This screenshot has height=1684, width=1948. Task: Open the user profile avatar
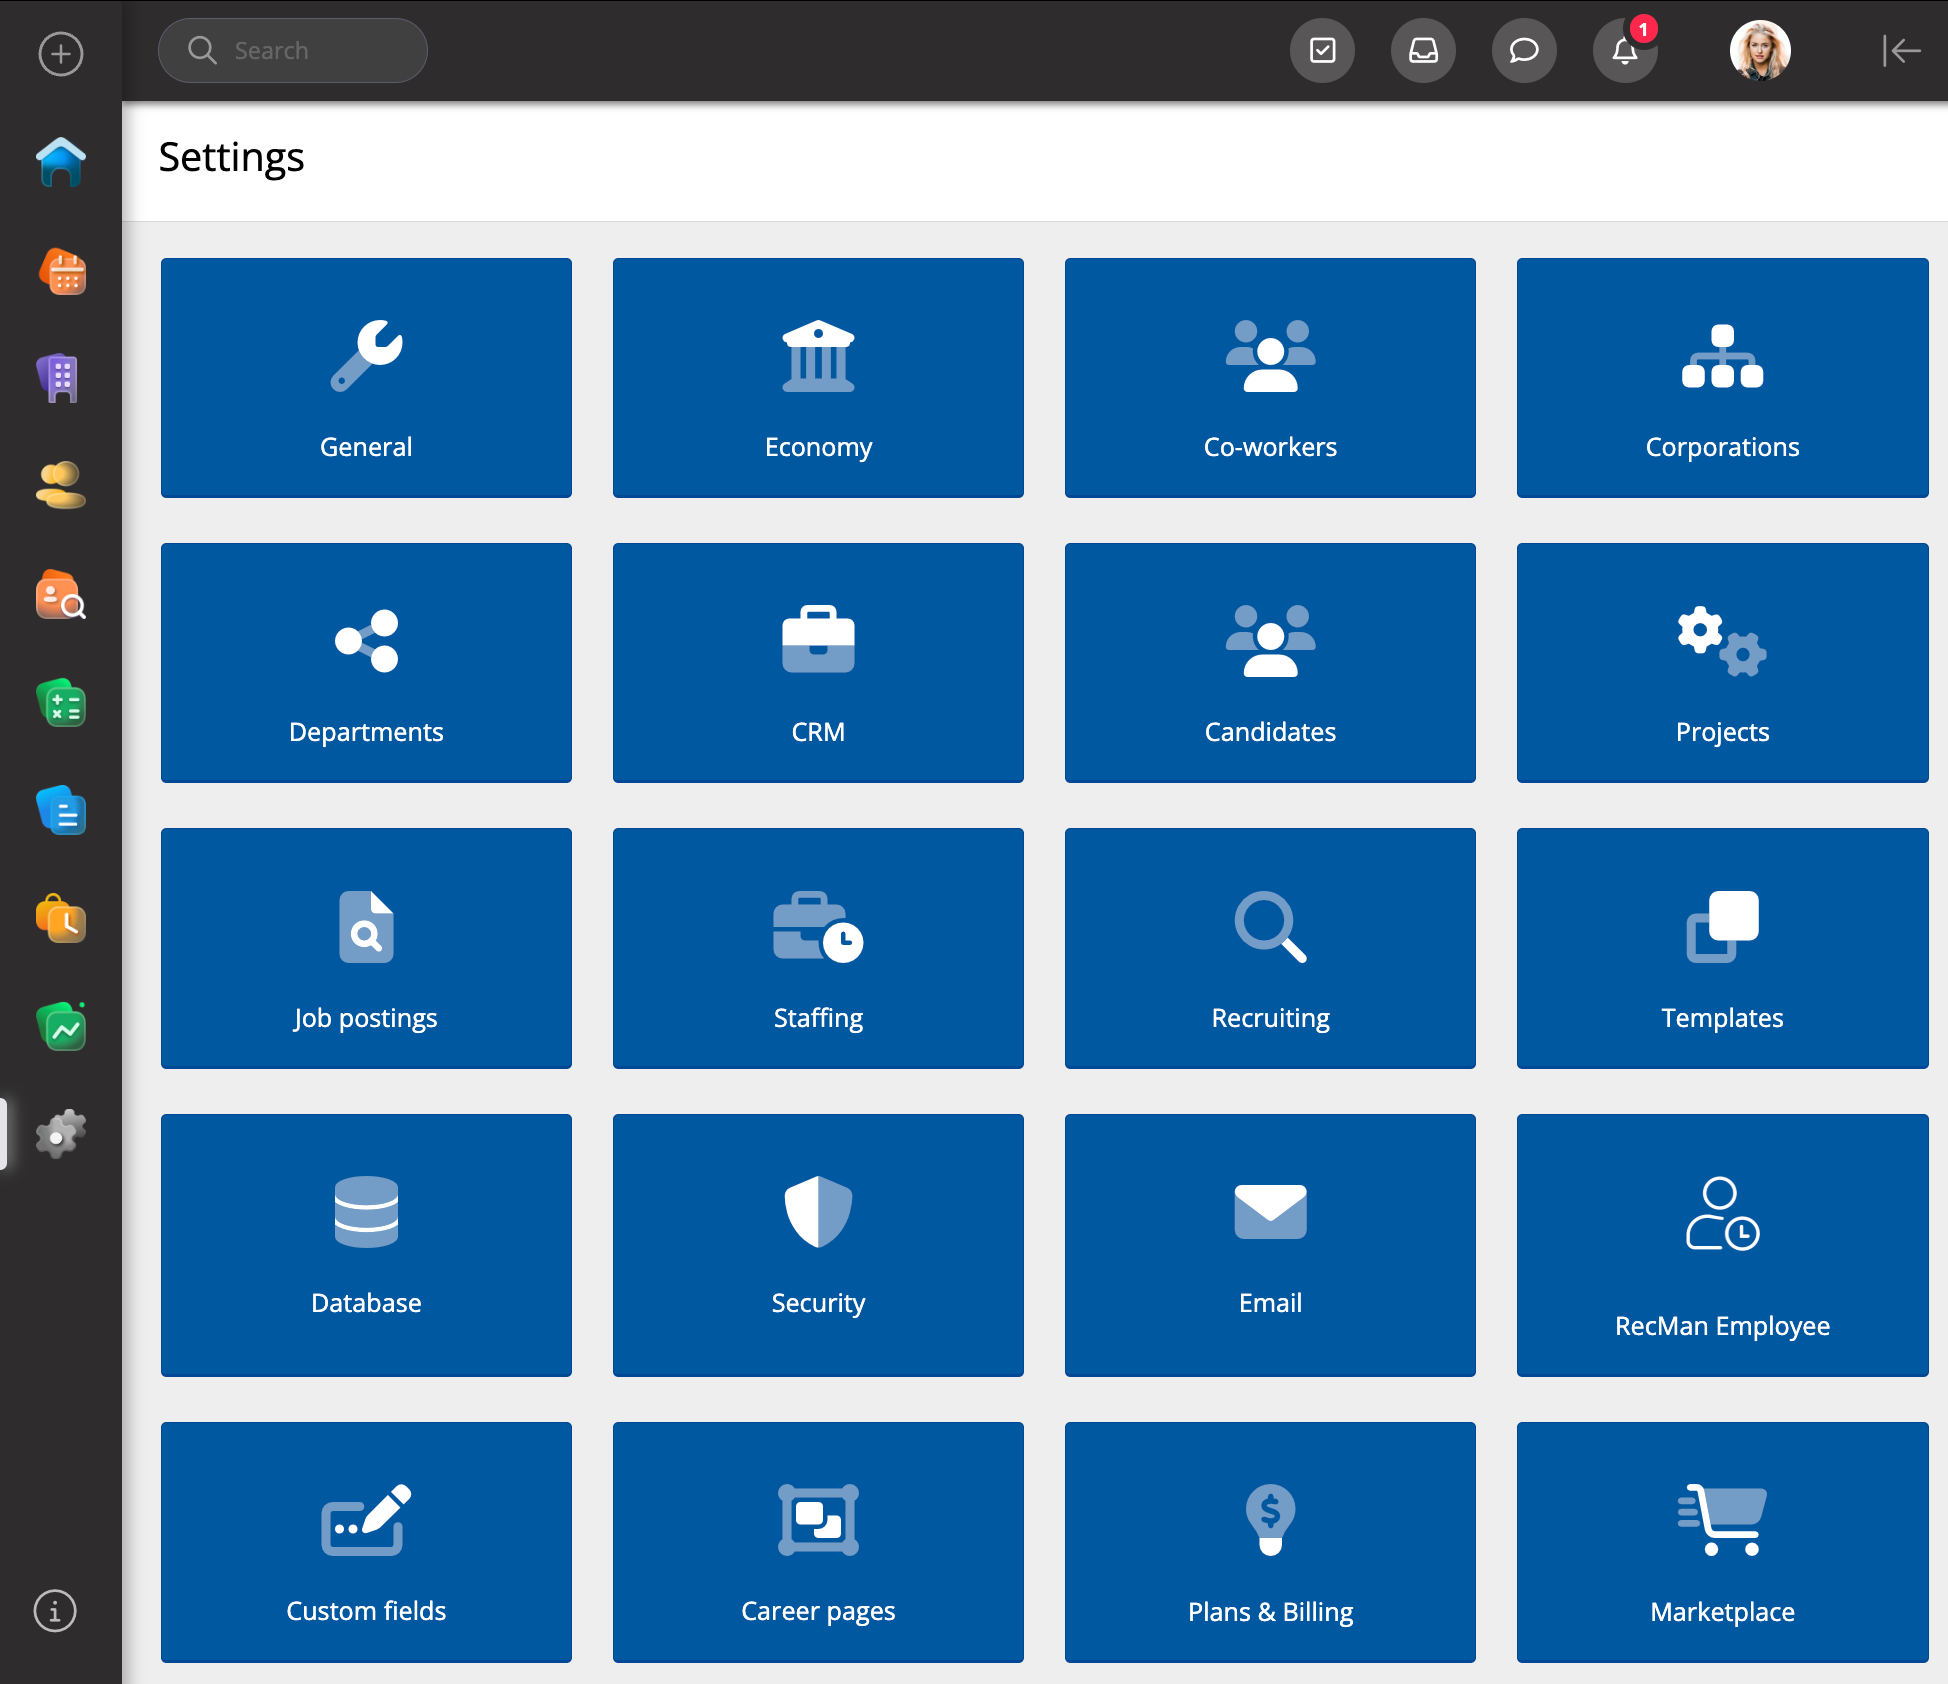coord(1760,51)
